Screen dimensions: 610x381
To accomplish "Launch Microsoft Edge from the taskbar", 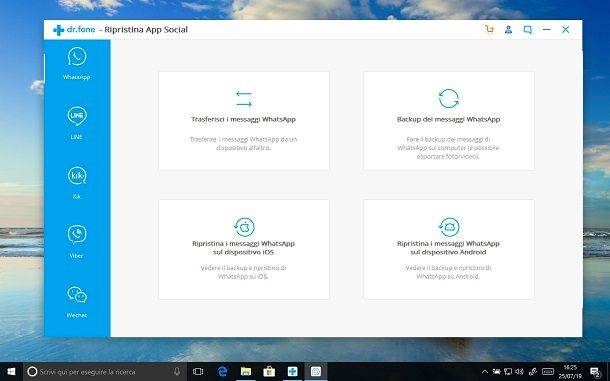I will click(x=223, y=372).
